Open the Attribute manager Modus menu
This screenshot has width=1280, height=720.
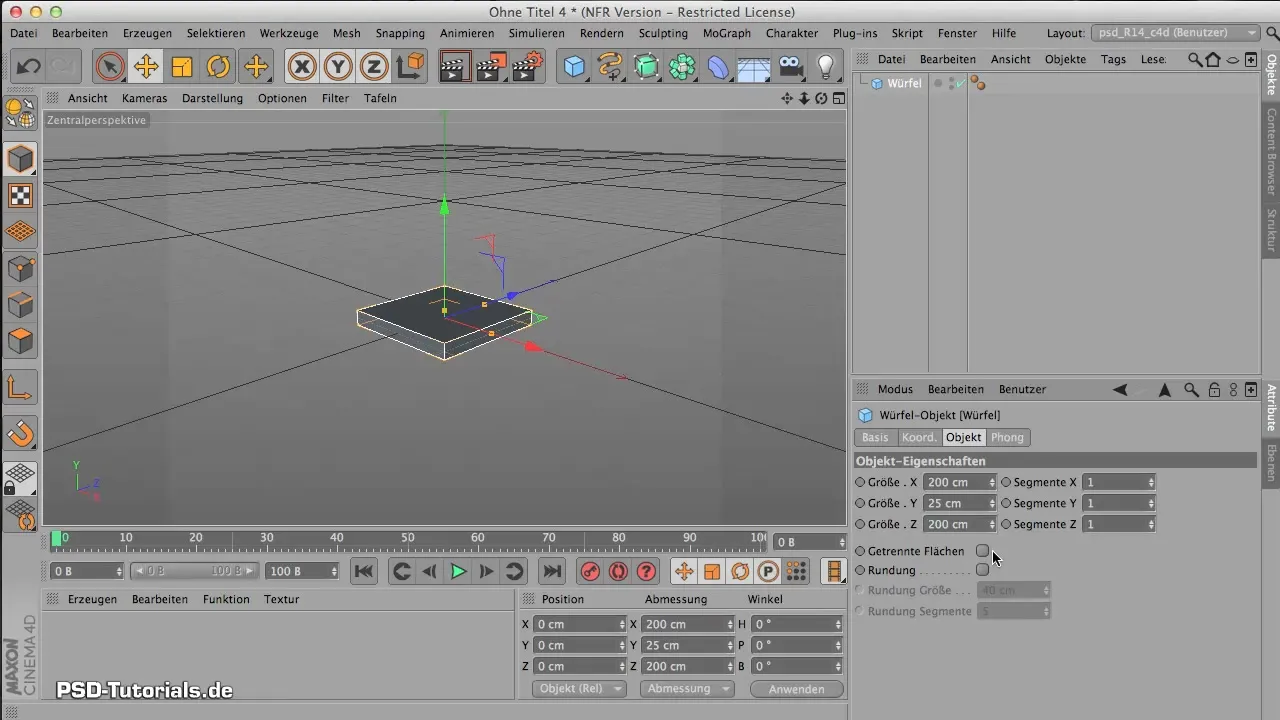(895, 389)
